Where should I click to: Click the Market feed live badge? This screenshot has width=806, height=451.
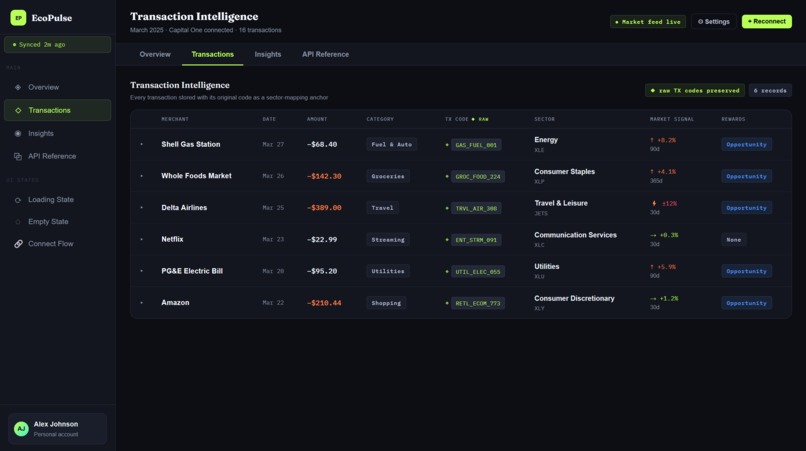(x=648, y=22)
